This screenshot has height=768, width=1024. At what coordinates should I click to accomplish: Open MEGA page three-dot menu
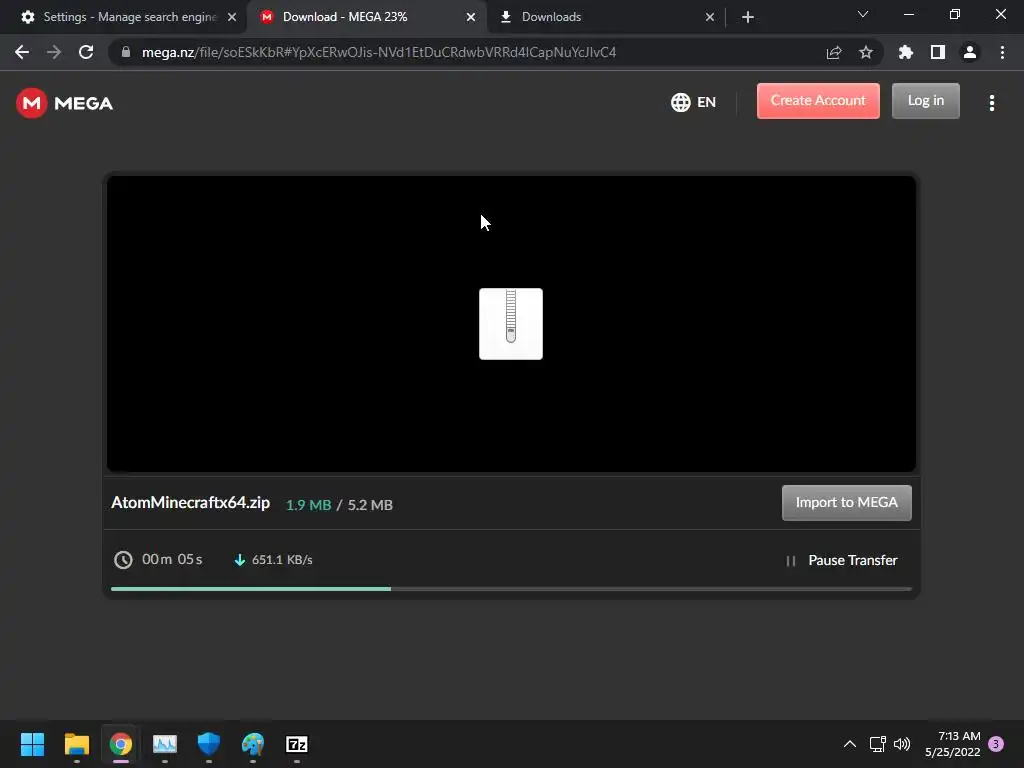coord(991,103)
